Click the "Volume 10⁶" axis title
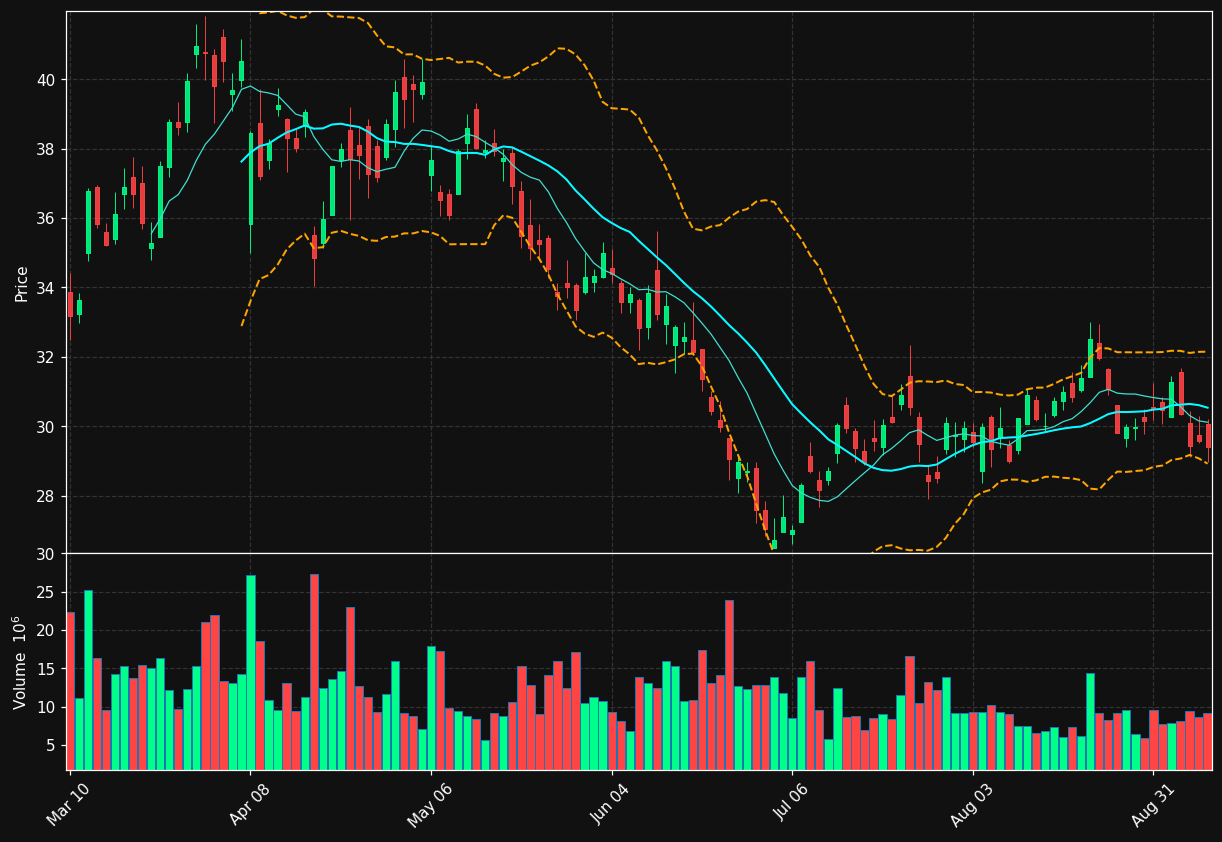Image resolution: width=1222 pixels, height=842 pixels. [x=20, y=662]
